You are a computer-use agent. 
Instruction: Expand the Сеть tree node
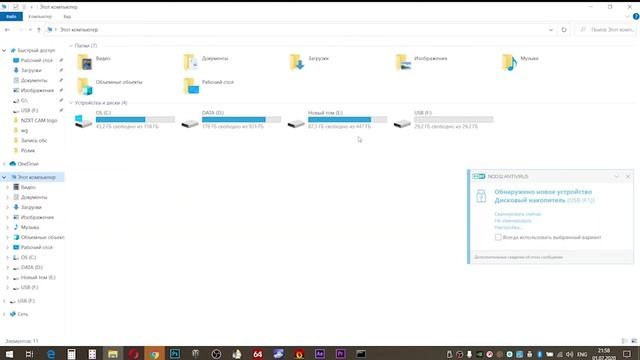pos(4,314)
